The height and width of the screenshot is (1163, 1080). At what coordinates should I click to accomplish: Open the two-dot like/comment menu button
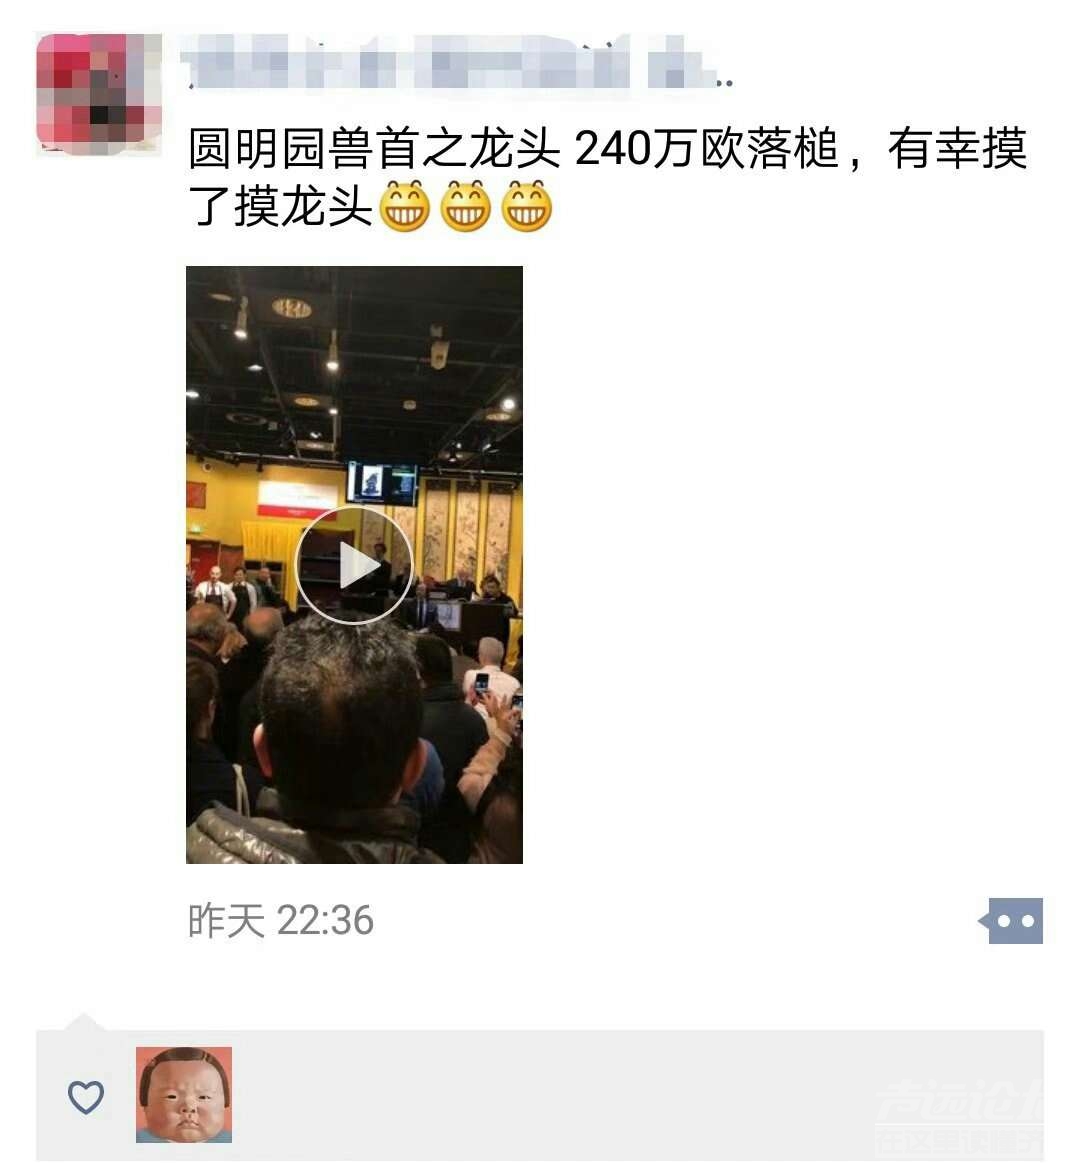click(x=1010, y=920)
